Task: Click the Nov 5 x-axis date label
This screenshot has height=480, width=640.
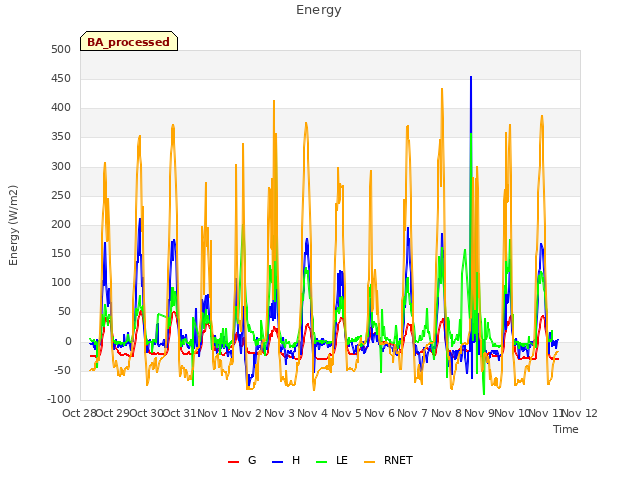Action: tap(346, 413)
